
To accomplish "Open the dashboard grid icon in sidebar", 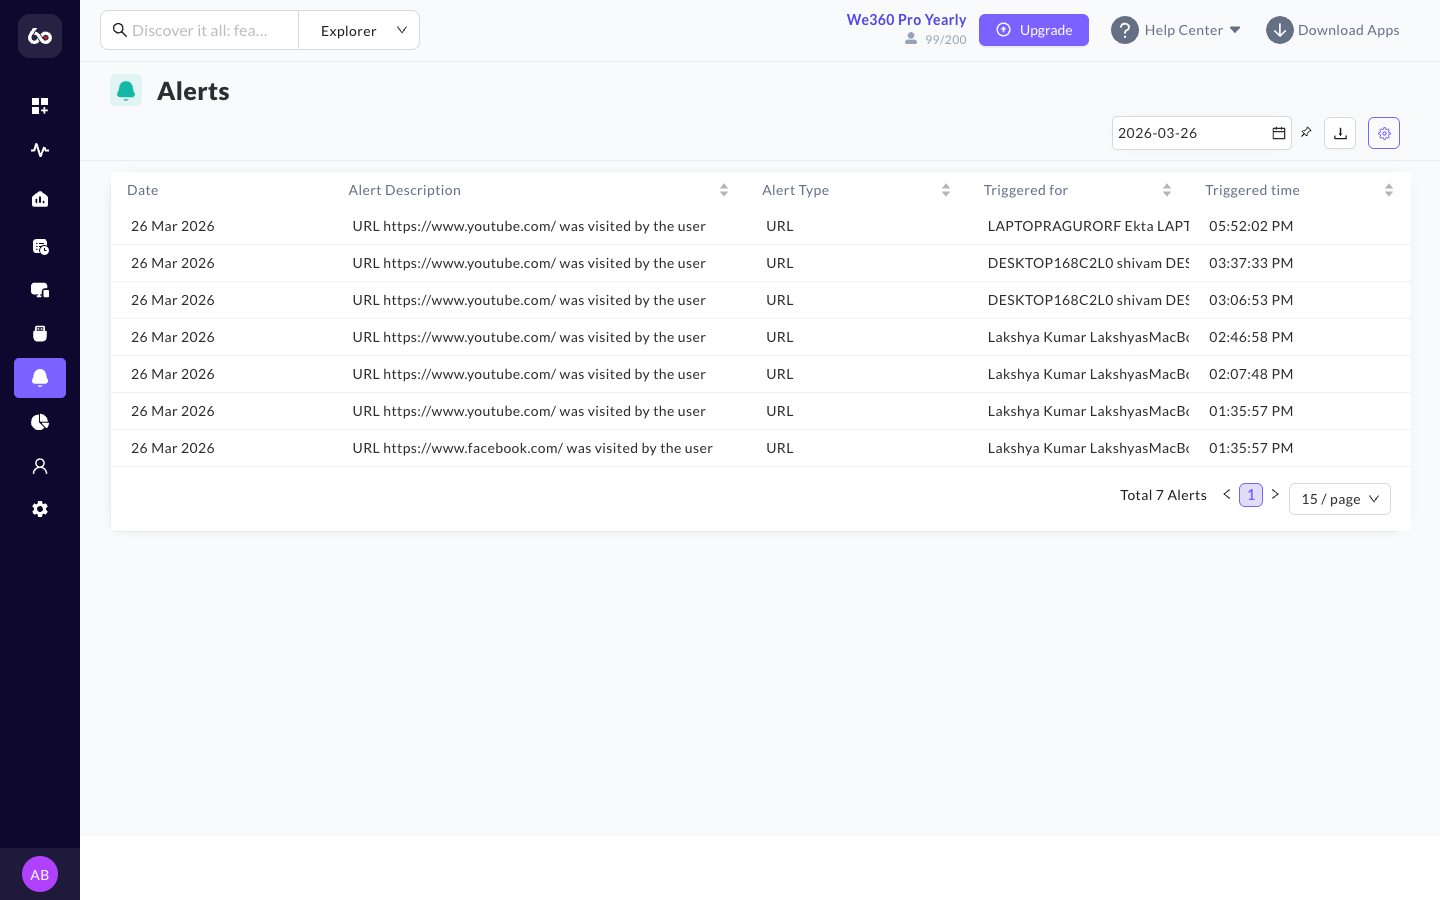I will click(40, 106).
